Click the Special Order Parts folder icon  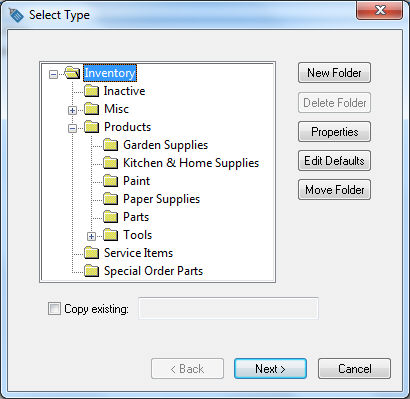coord(91,271)
